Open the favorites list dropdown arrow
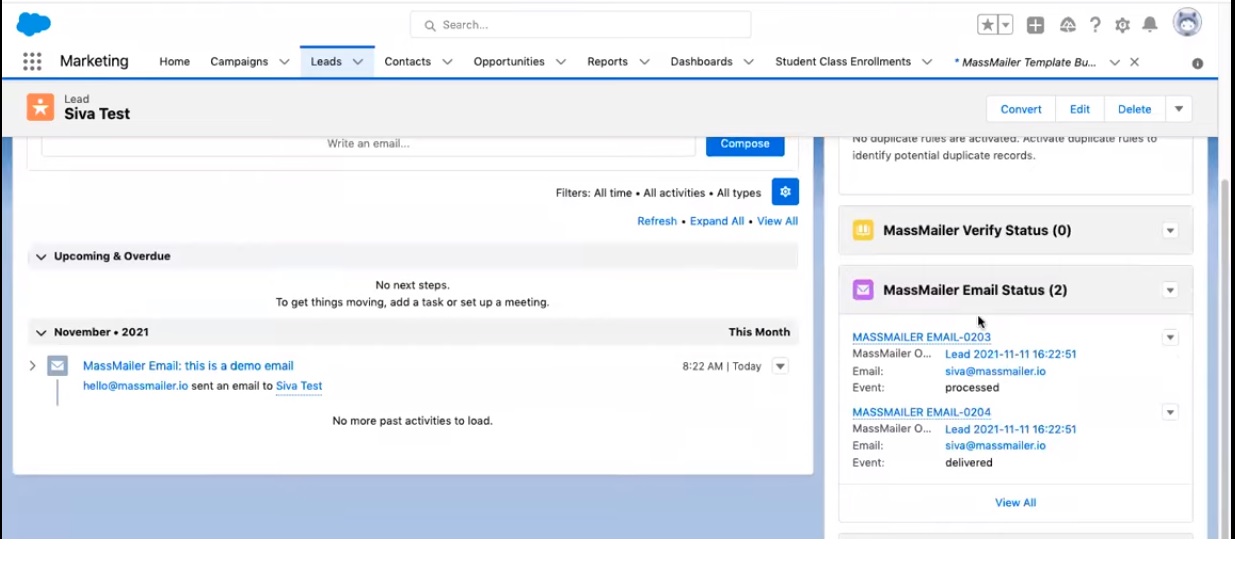Image resolution: width=1235 pixels, height=586 pixels. pos(1005,25)
